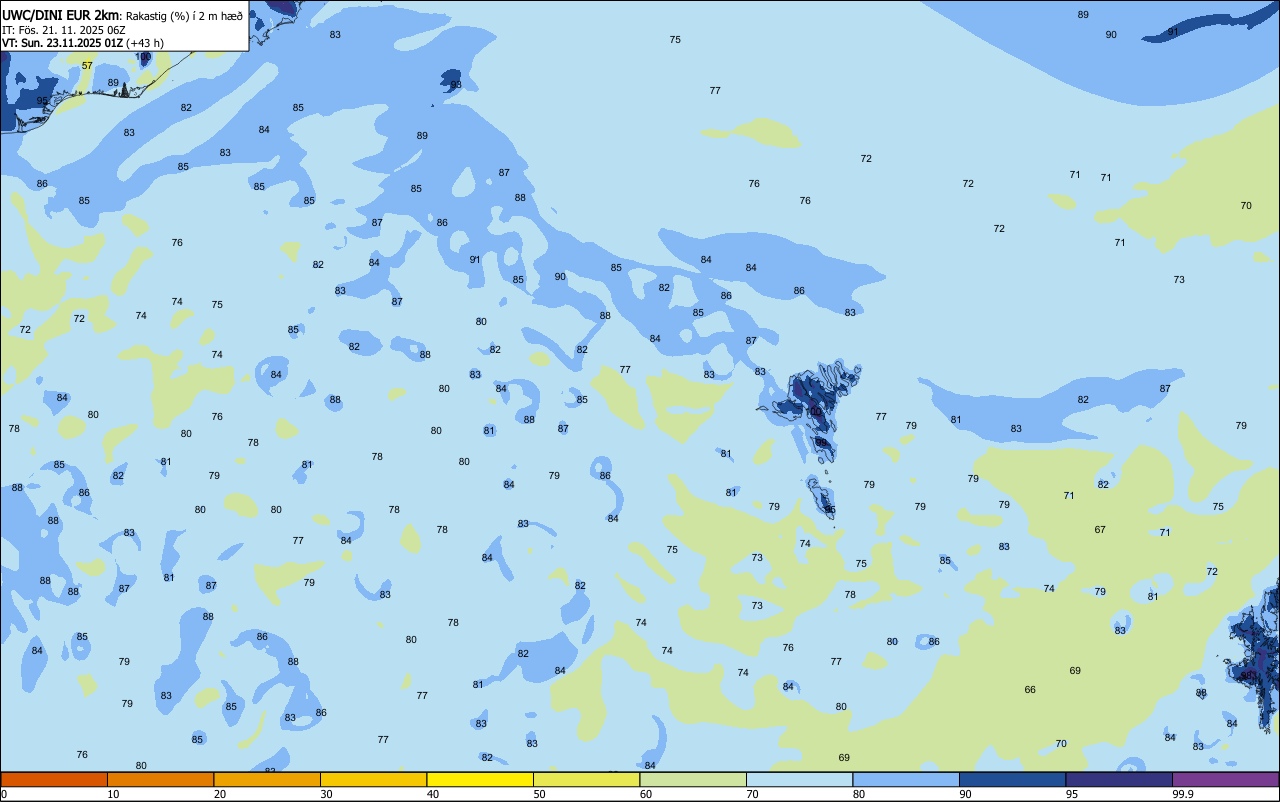This screenshot has height=802, width=1280.
Task: Click the legend scale label '60'
Action: tap(646, 794)
